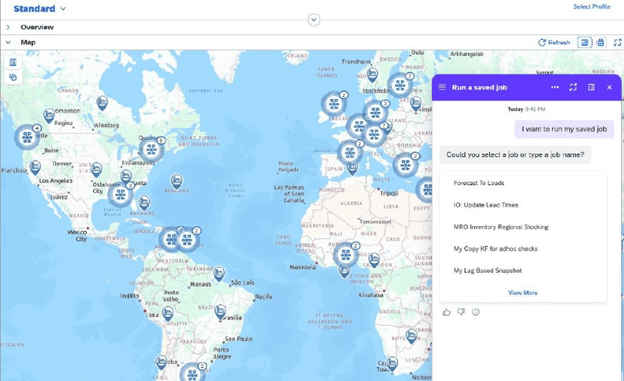
Task: Give thumbs up feedback
Action: point(447,312)
